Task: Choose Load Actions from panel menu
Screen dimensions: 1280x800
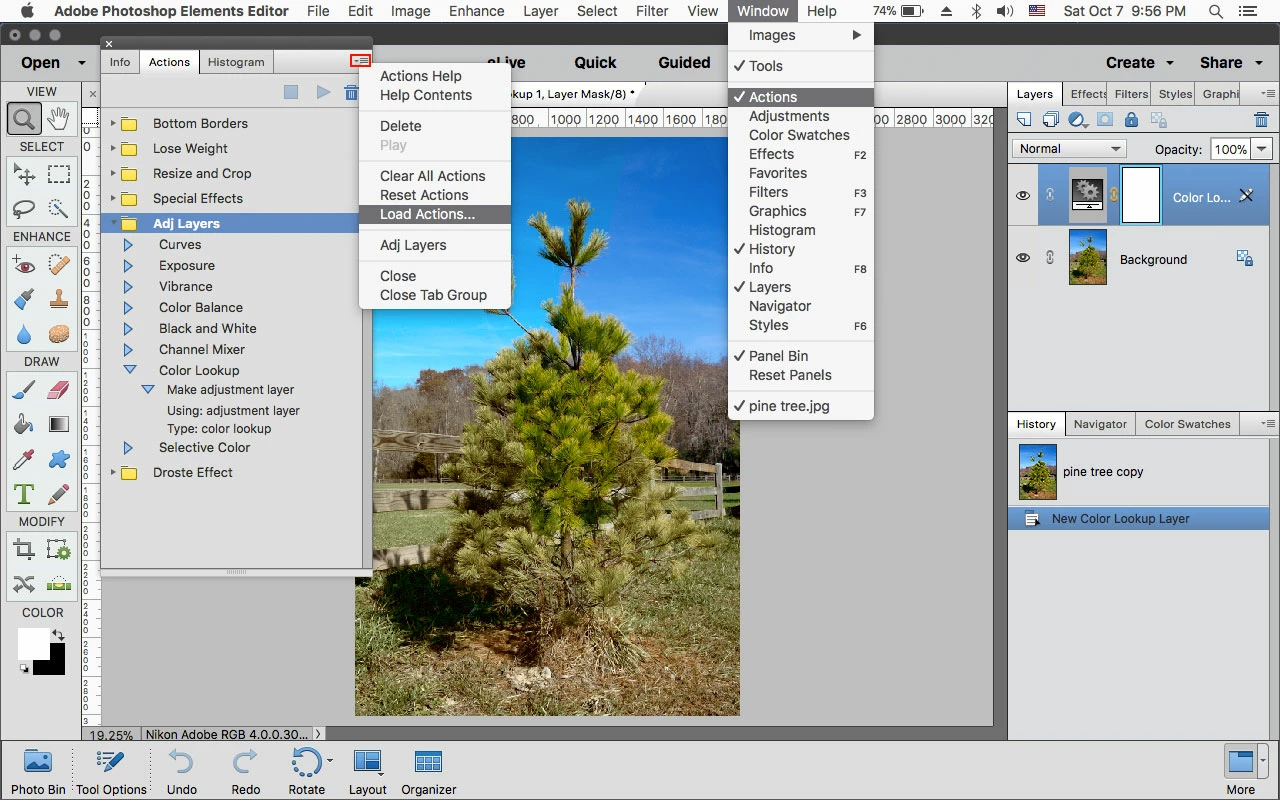Action: pyautogui.click(x=435, y=214)
